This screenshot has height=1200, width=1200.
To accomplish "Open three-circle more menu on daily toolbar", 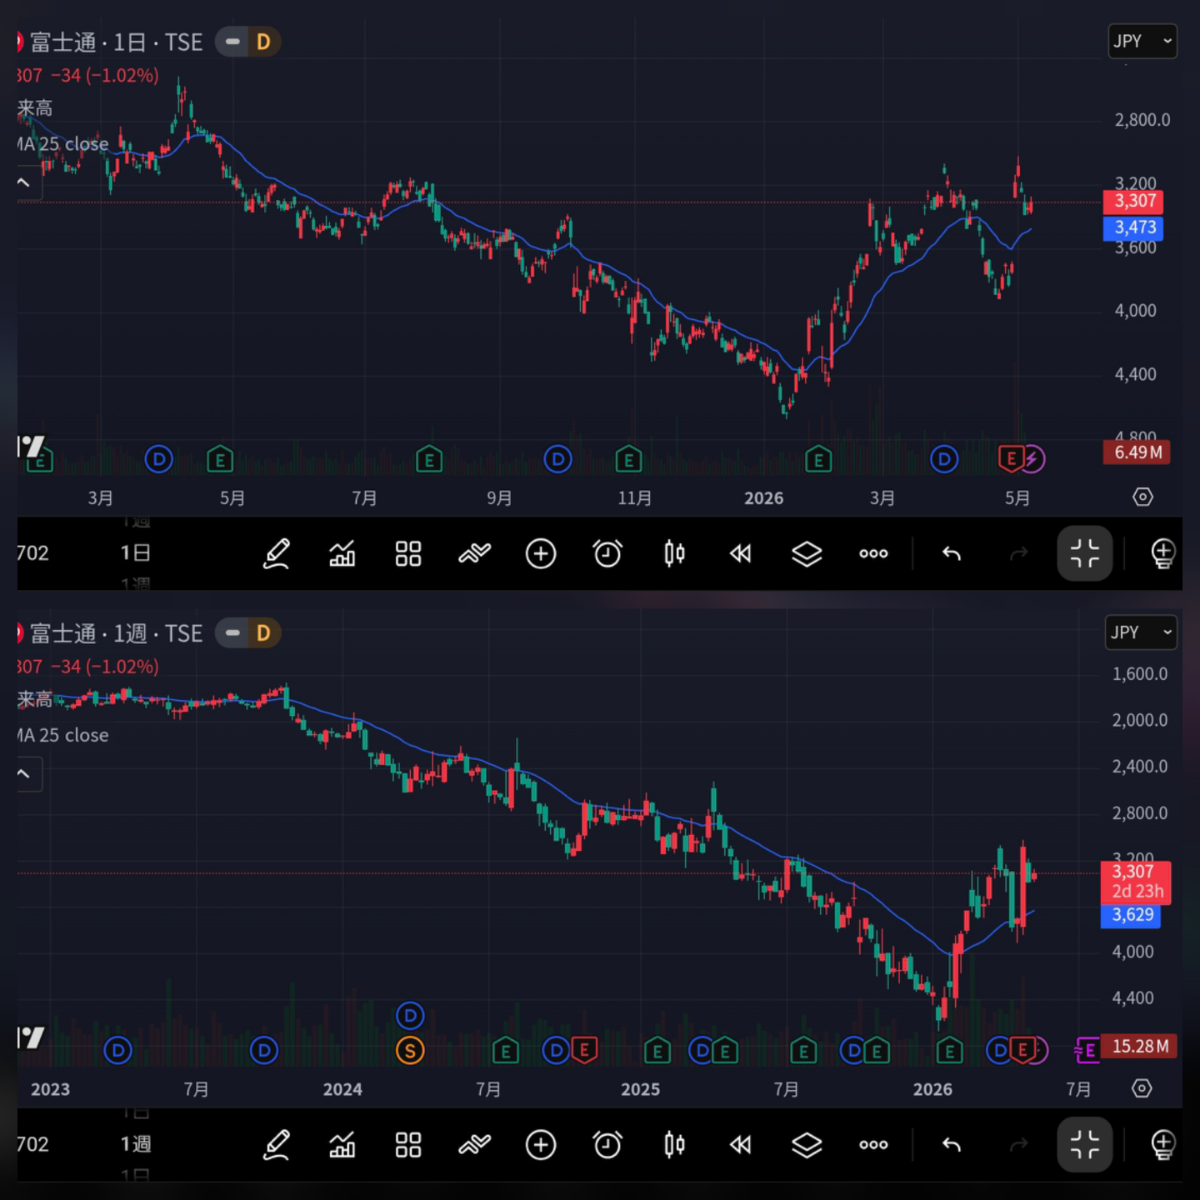I will 873,553.
